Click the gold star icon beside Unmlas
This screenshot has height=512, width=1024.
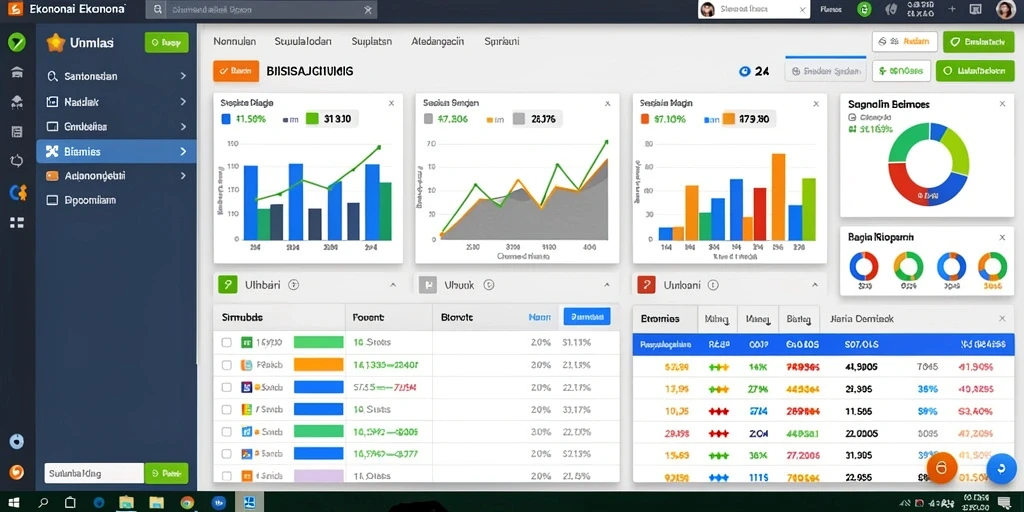click(x=56, y=43)
